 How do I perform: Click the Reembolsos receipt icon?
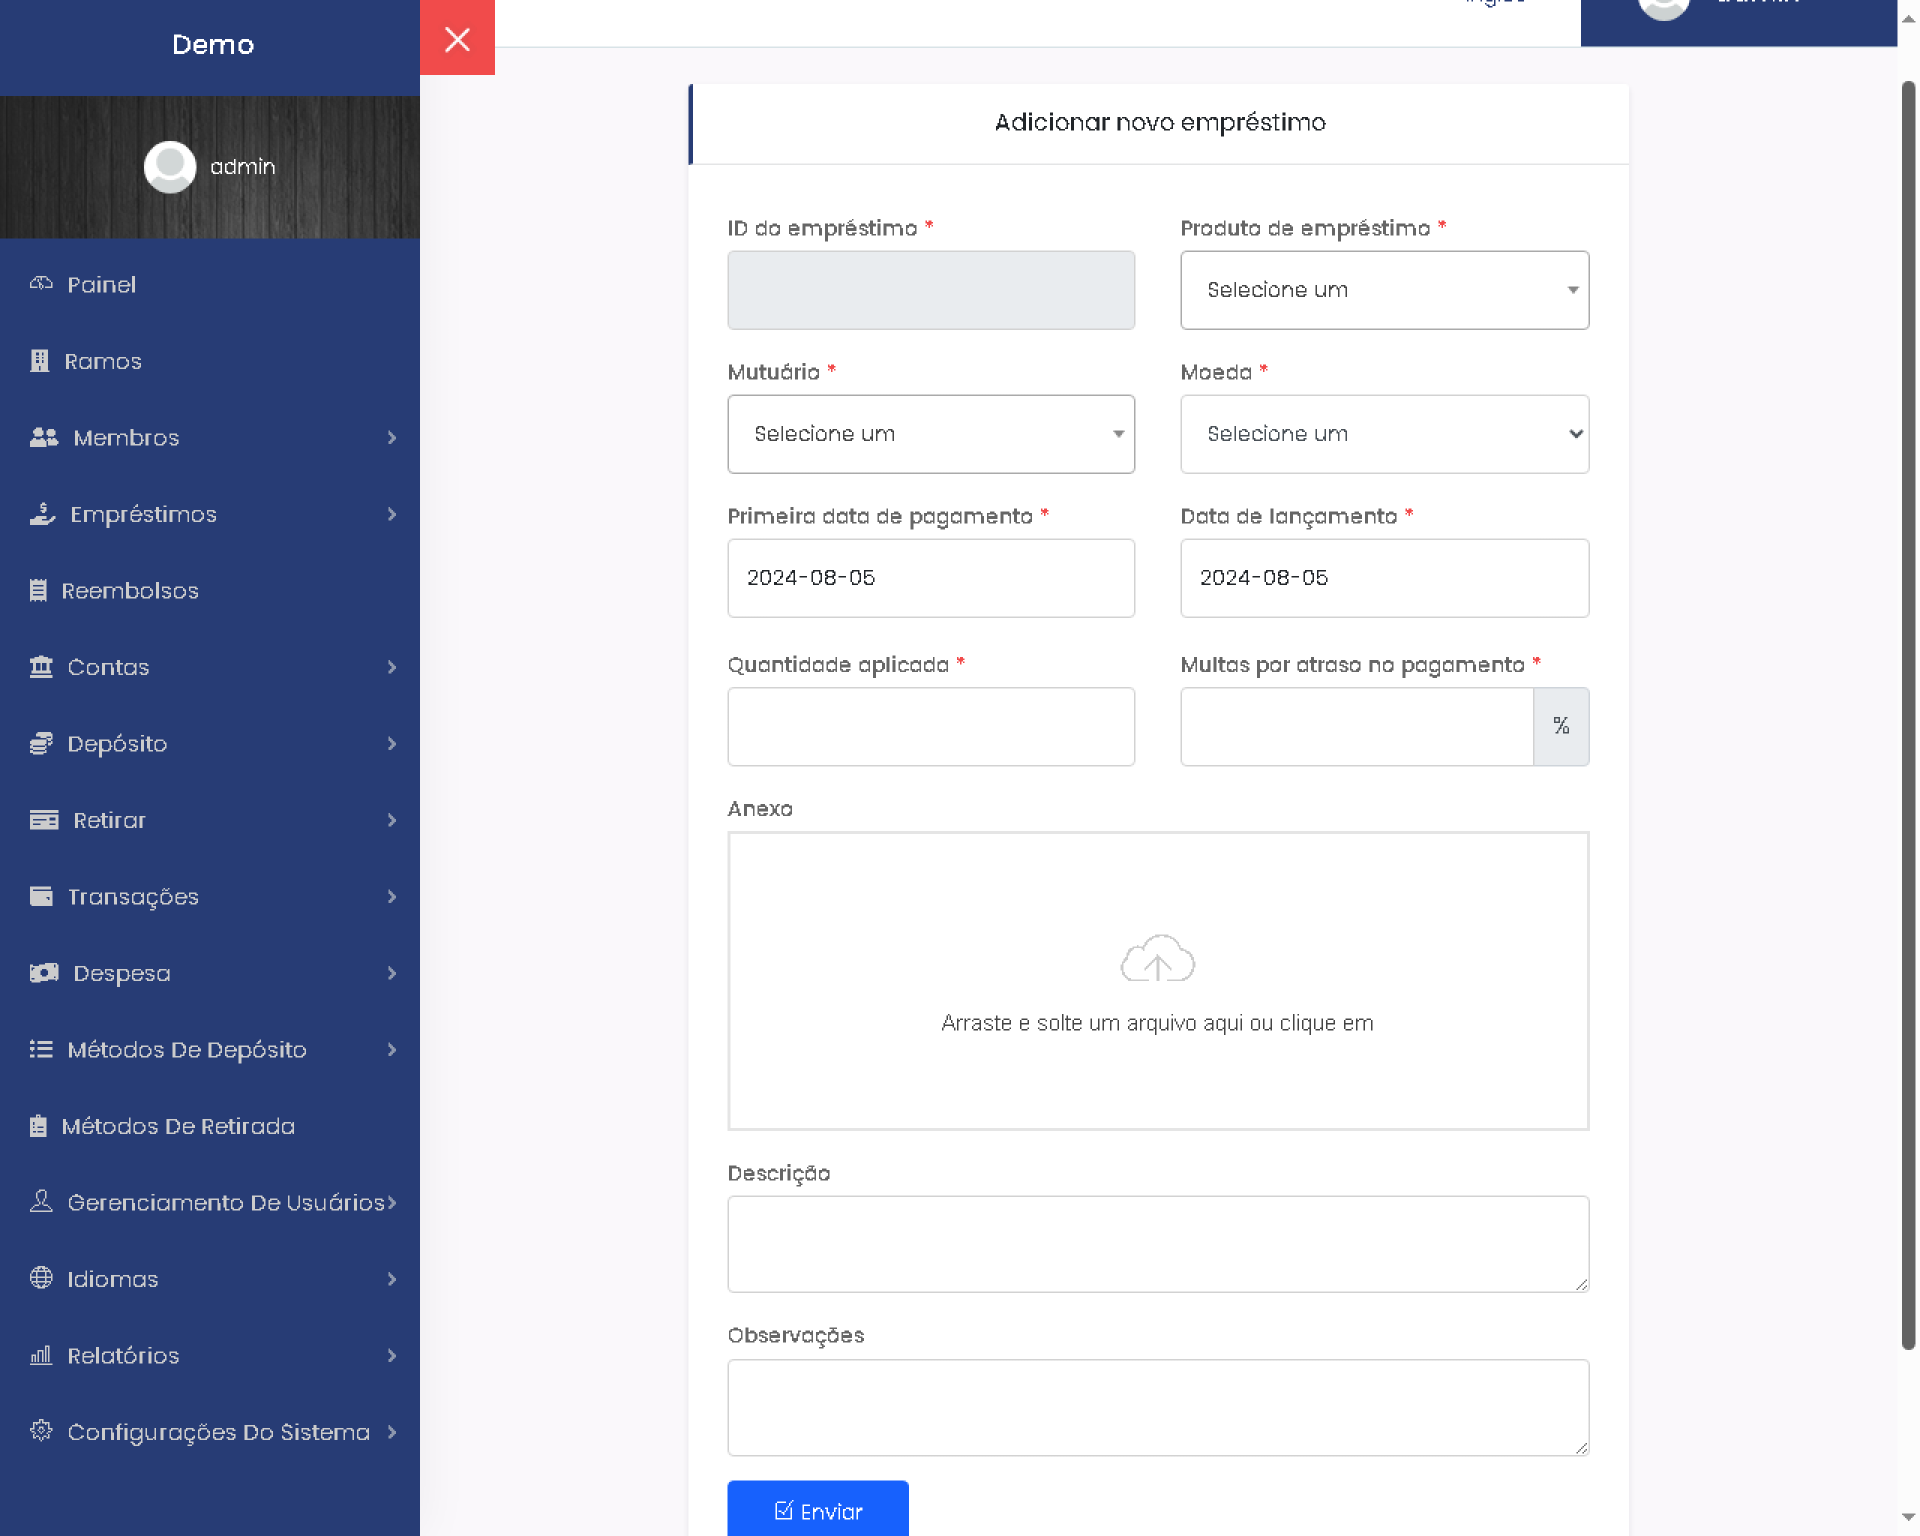coord(38,590)
